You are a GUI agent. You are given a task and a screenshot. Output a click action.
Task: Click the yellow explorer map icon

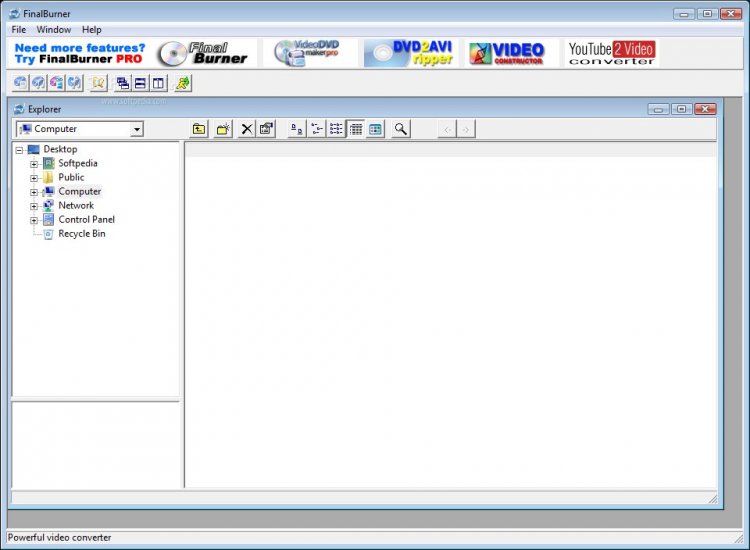[x=98, y=83]
